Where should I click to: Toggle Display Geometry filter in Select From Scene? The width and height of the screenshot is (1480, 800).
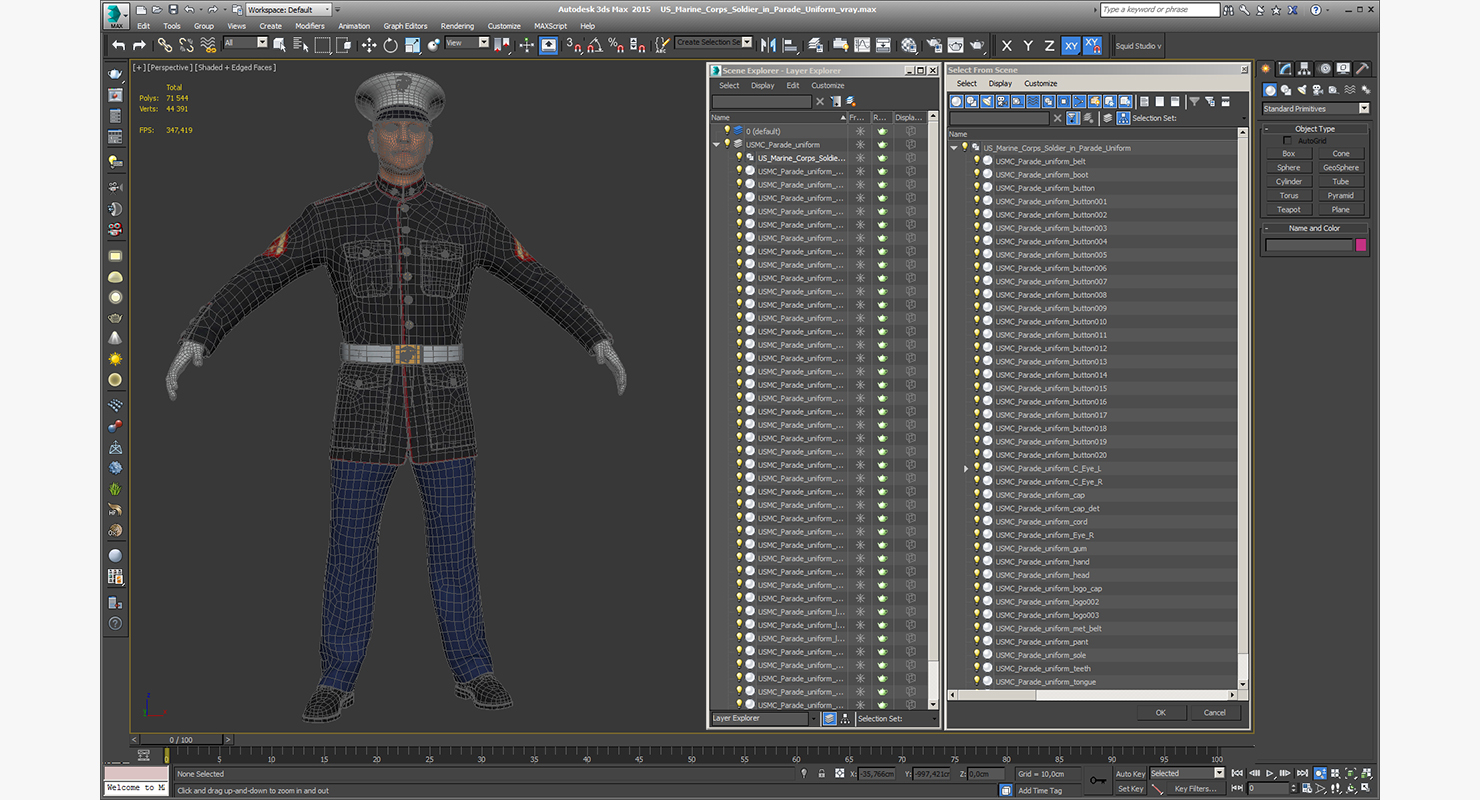coord(957,101)
